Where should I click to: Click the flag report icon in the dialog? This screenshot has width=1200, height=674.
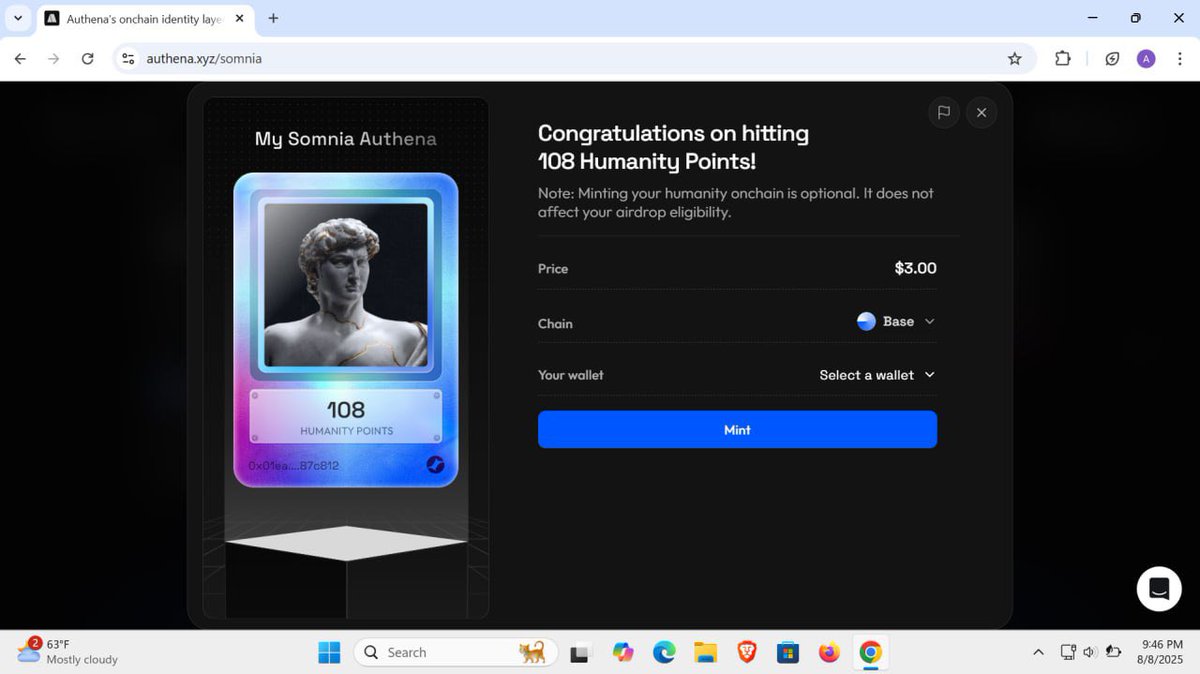click(x=943, y=113)
